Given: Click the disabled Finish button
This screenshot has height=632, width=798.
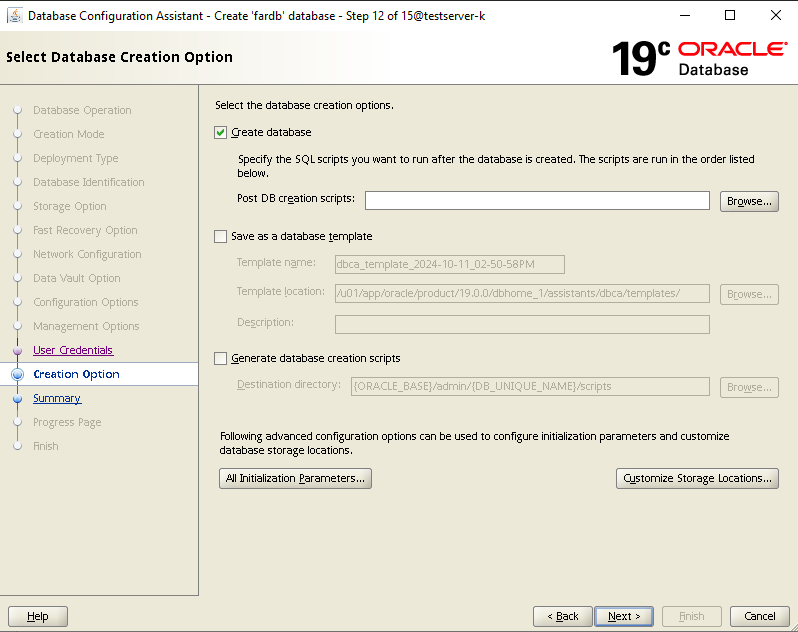Looking at the screenshot, I should pos(692,616).
